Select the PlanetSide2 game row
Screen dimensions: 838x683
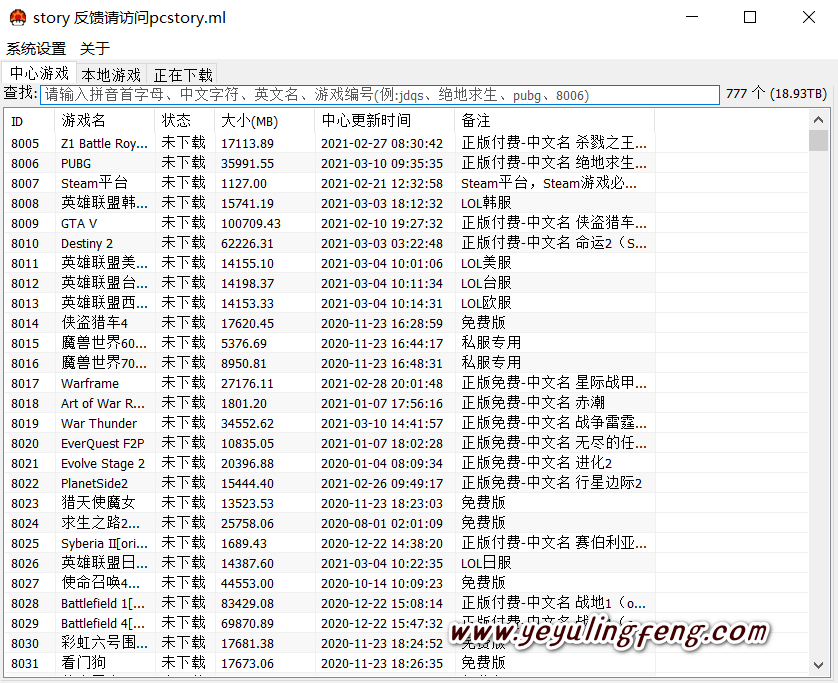(x=406, y=483)
